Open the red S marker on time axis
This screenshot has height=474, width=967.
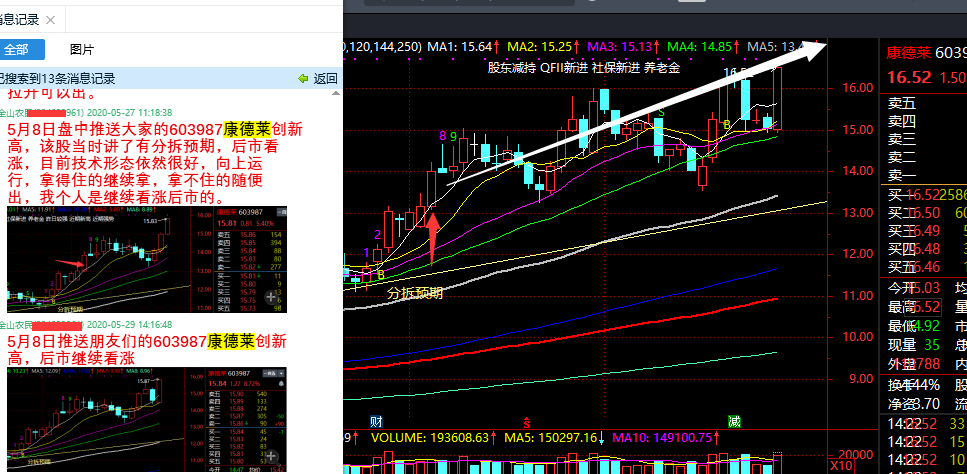click(x=527, y=422)
